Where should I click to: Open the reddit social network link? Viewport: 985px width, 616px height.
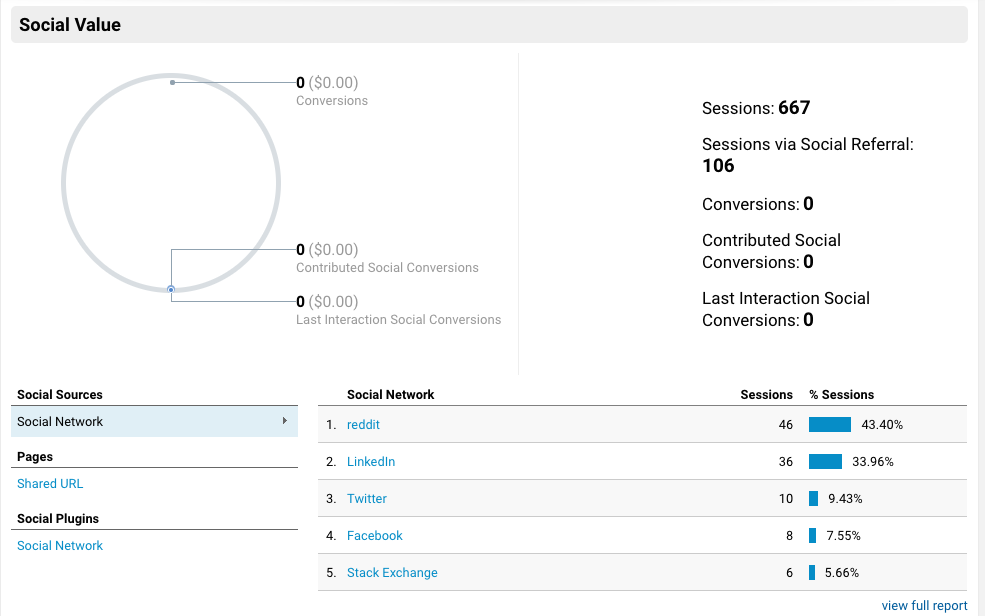pos(363,424)
